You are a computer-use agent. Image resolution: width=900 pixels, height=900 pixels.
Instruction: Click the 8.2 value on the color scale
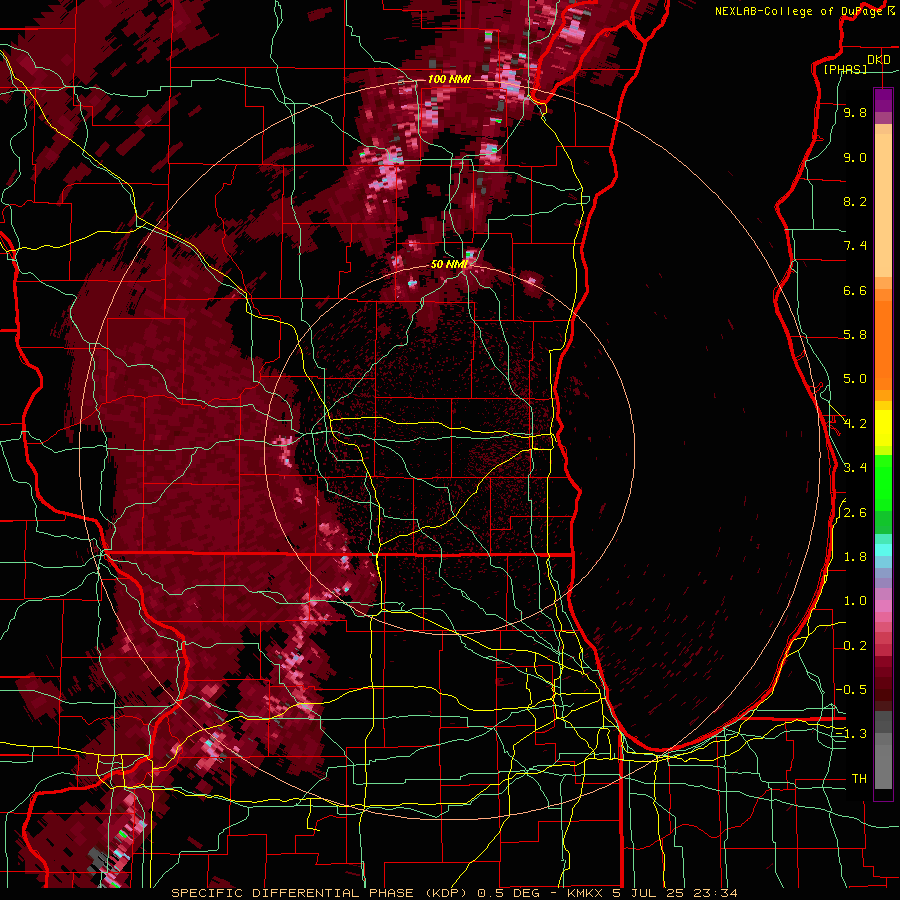pos(855,201)
